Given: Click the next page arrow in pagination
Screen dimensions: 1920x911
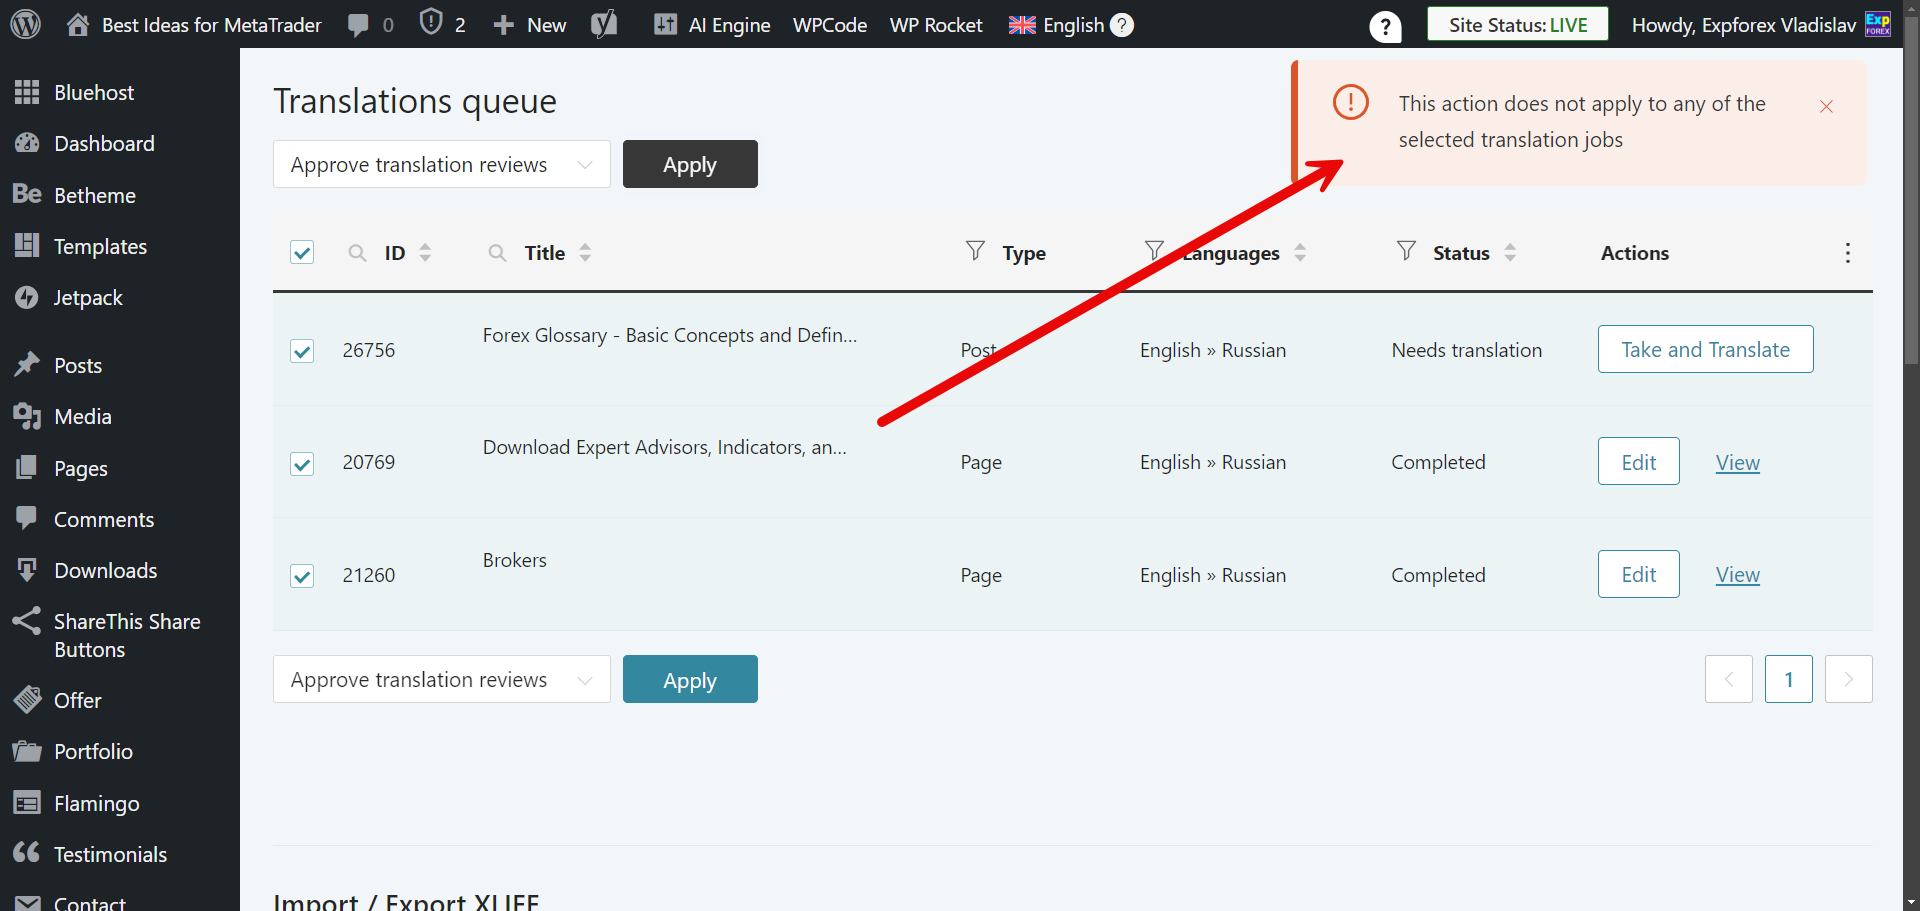Looking at the screenshot, I should click(x=1848, y=680).
